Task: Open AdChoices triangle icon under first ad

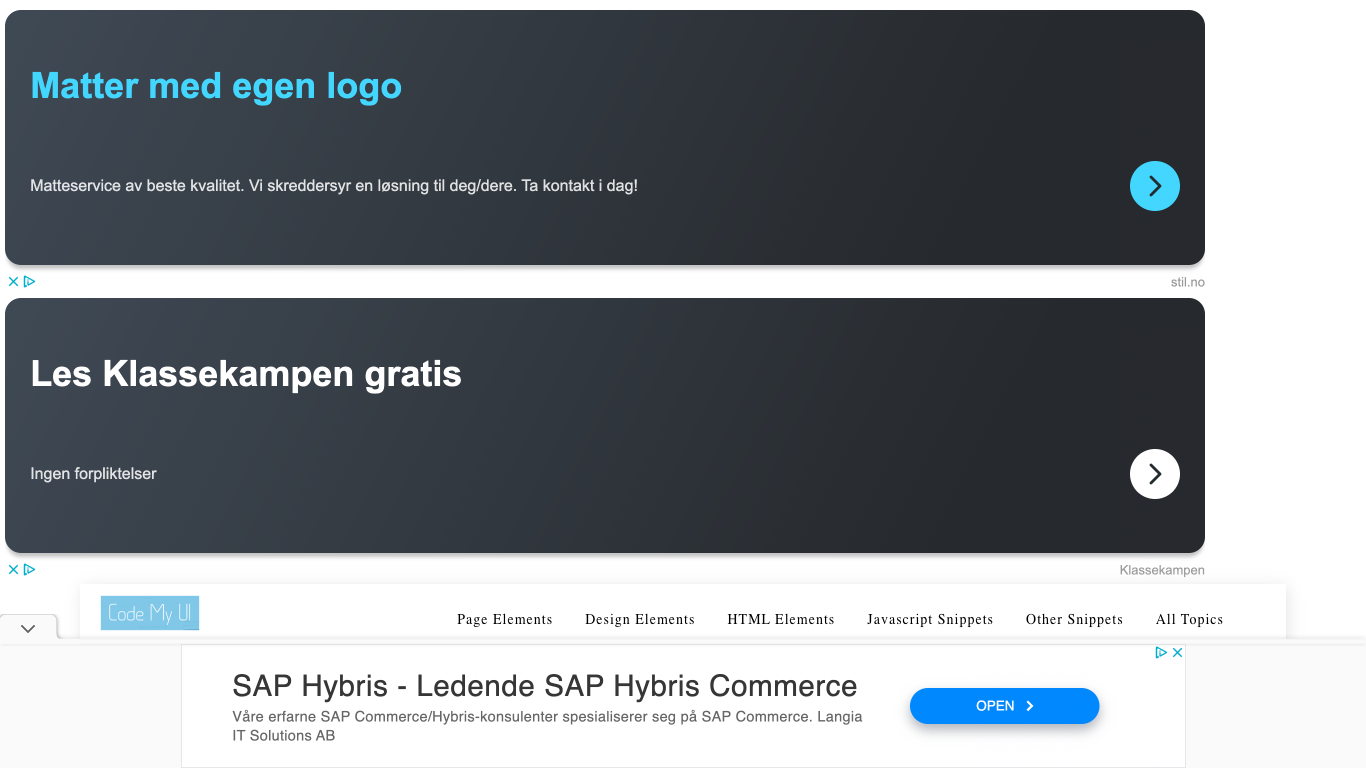Action: (x=29, y=282)
